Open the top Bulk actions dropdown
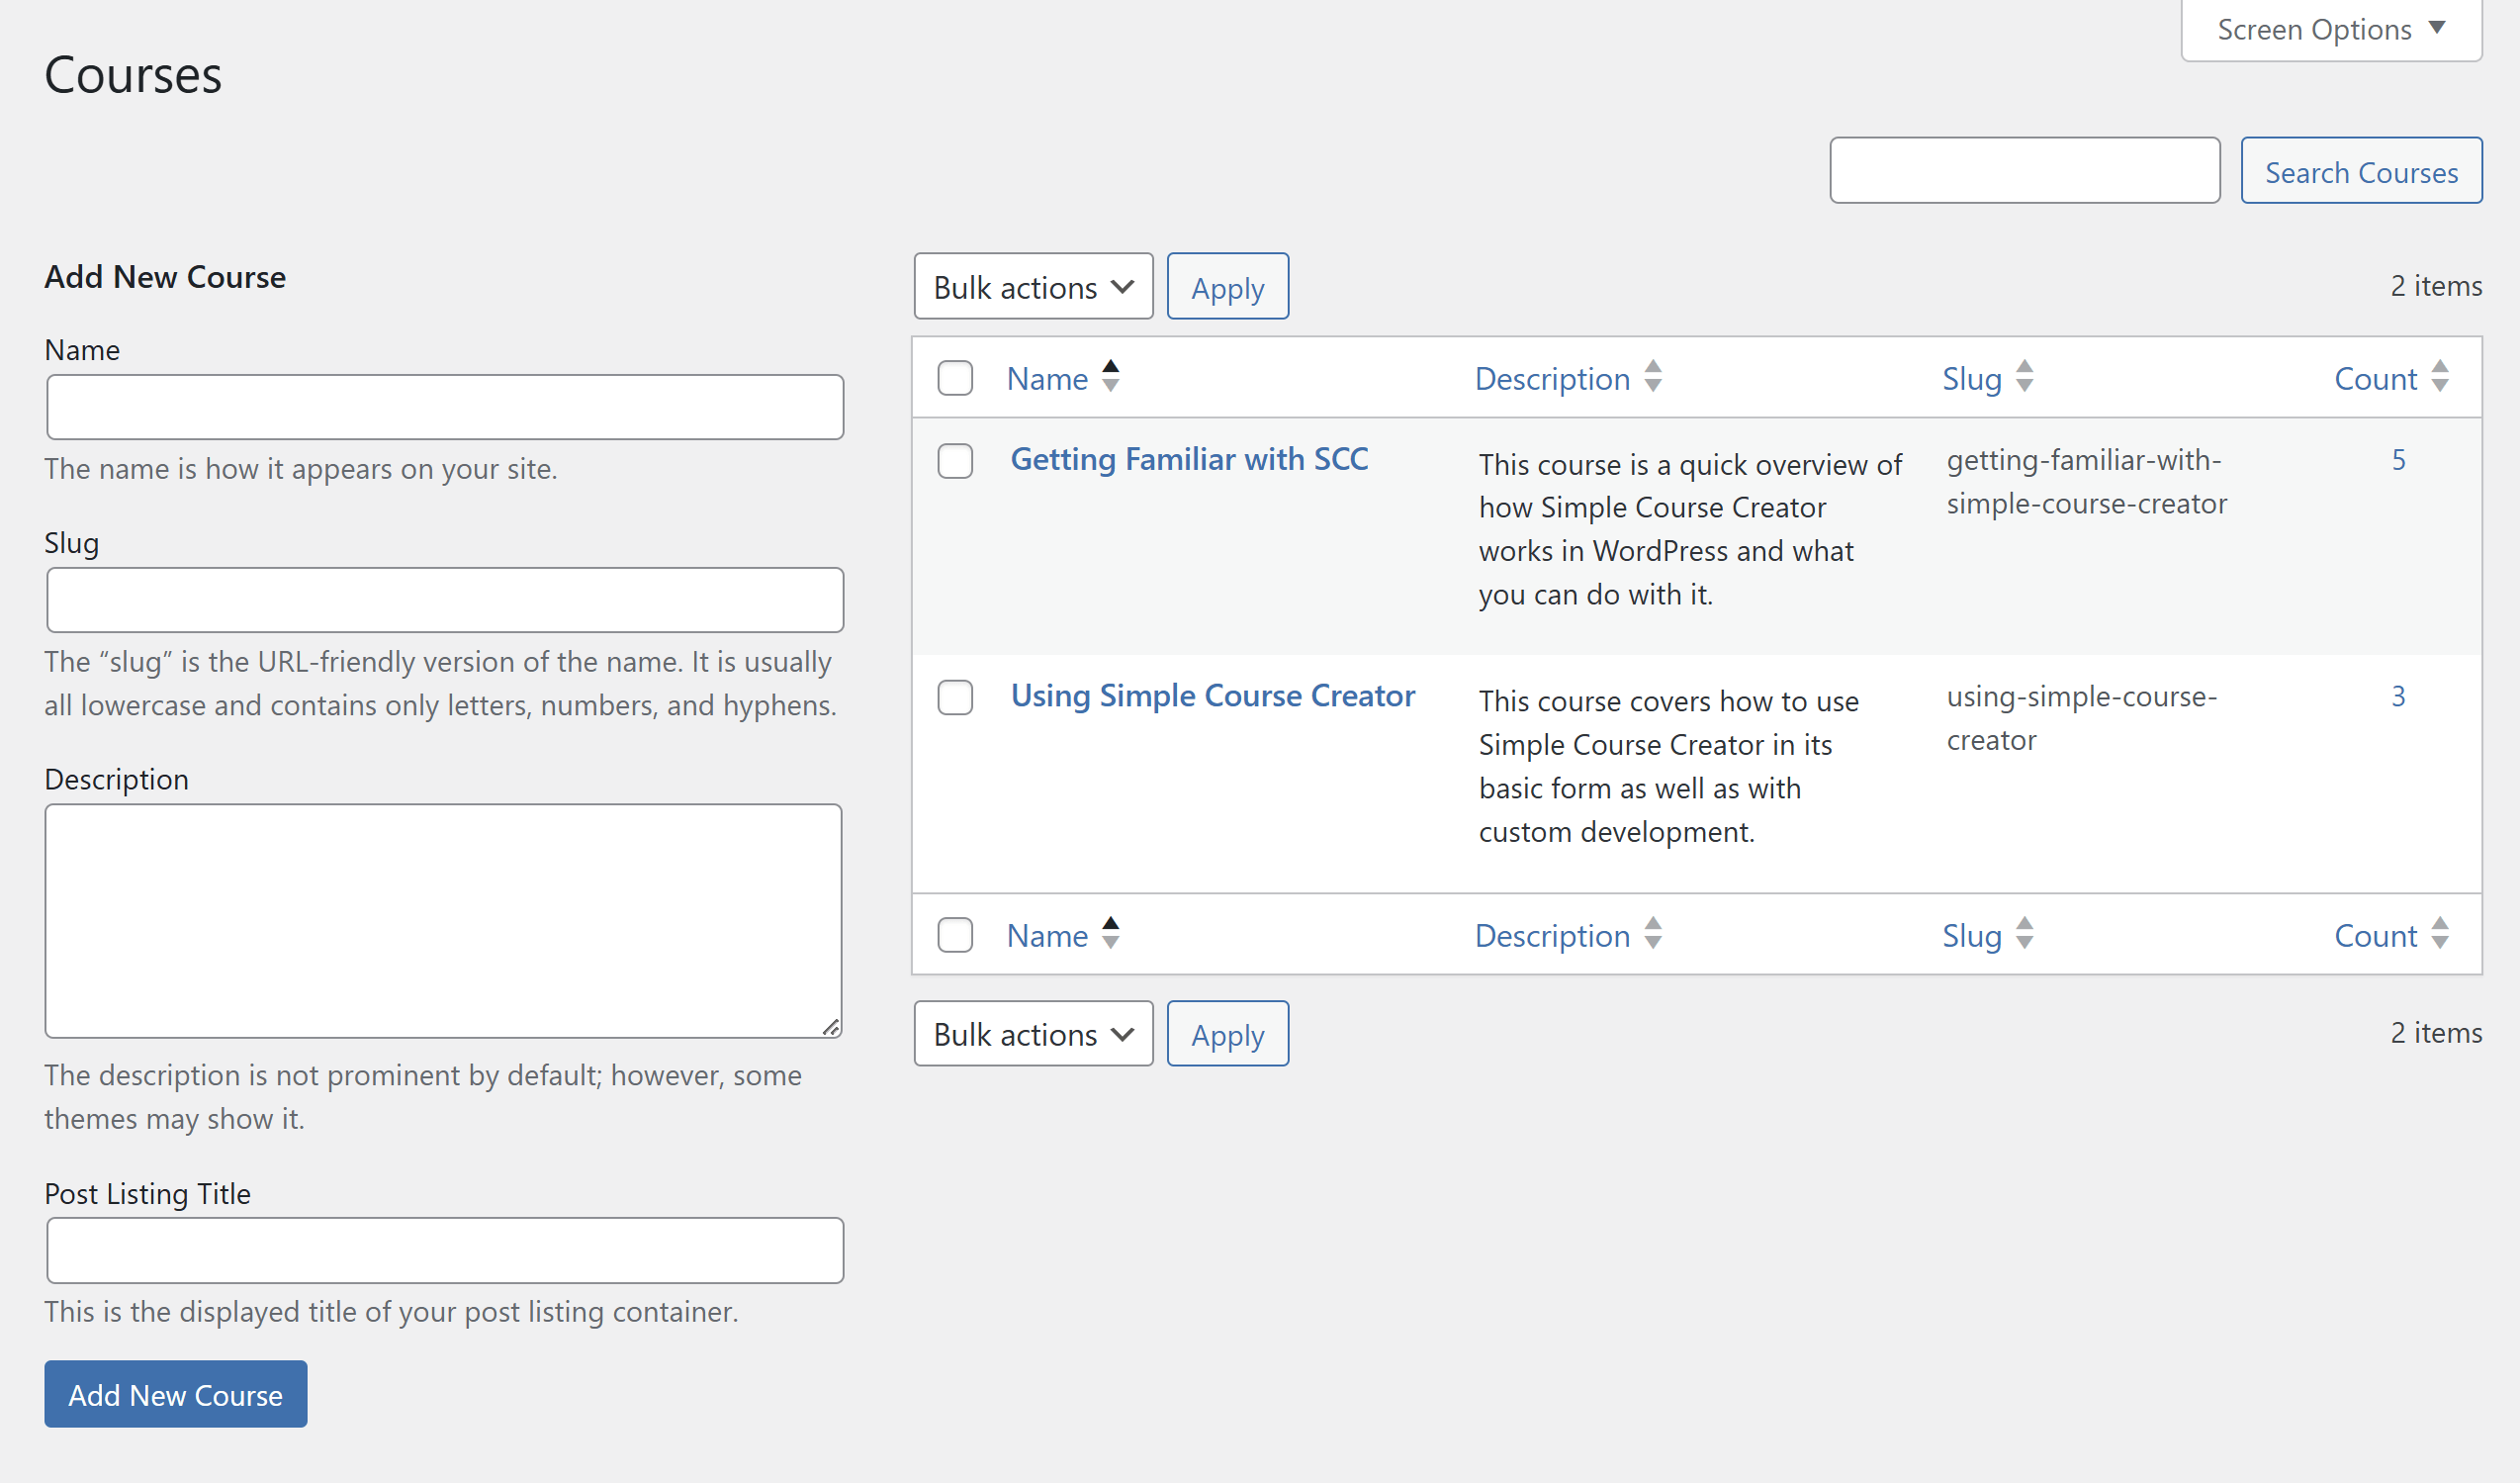 [1033, 287]
